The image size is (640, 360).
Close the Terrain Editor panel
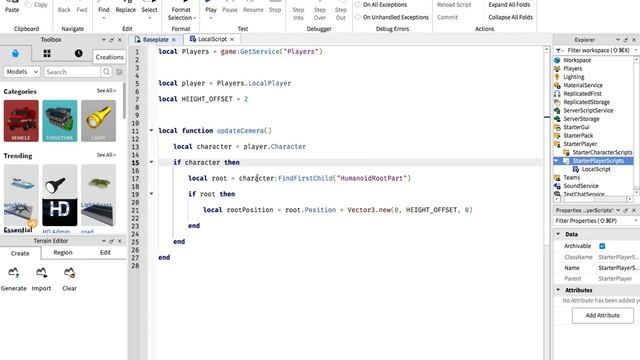[120, 241]
